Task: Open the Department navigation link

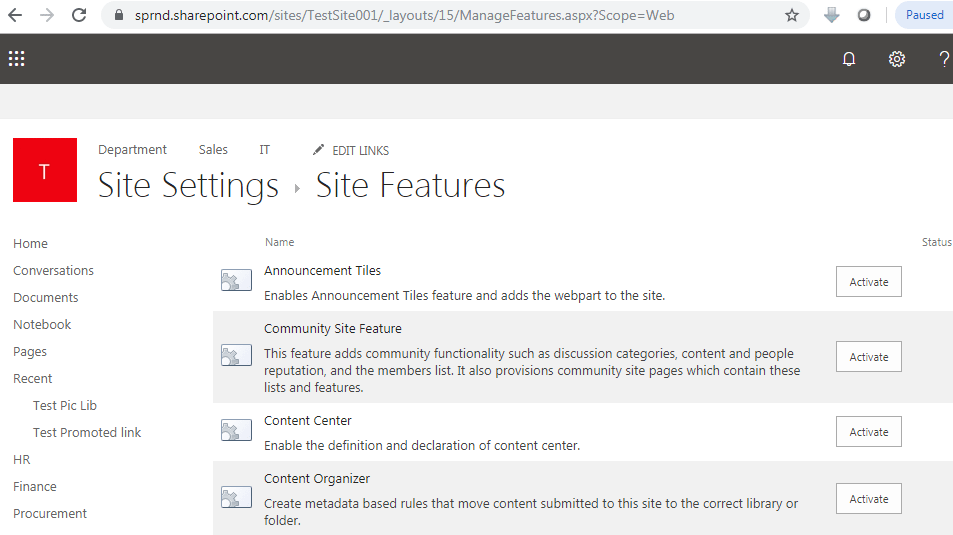Action: (132, 150)
